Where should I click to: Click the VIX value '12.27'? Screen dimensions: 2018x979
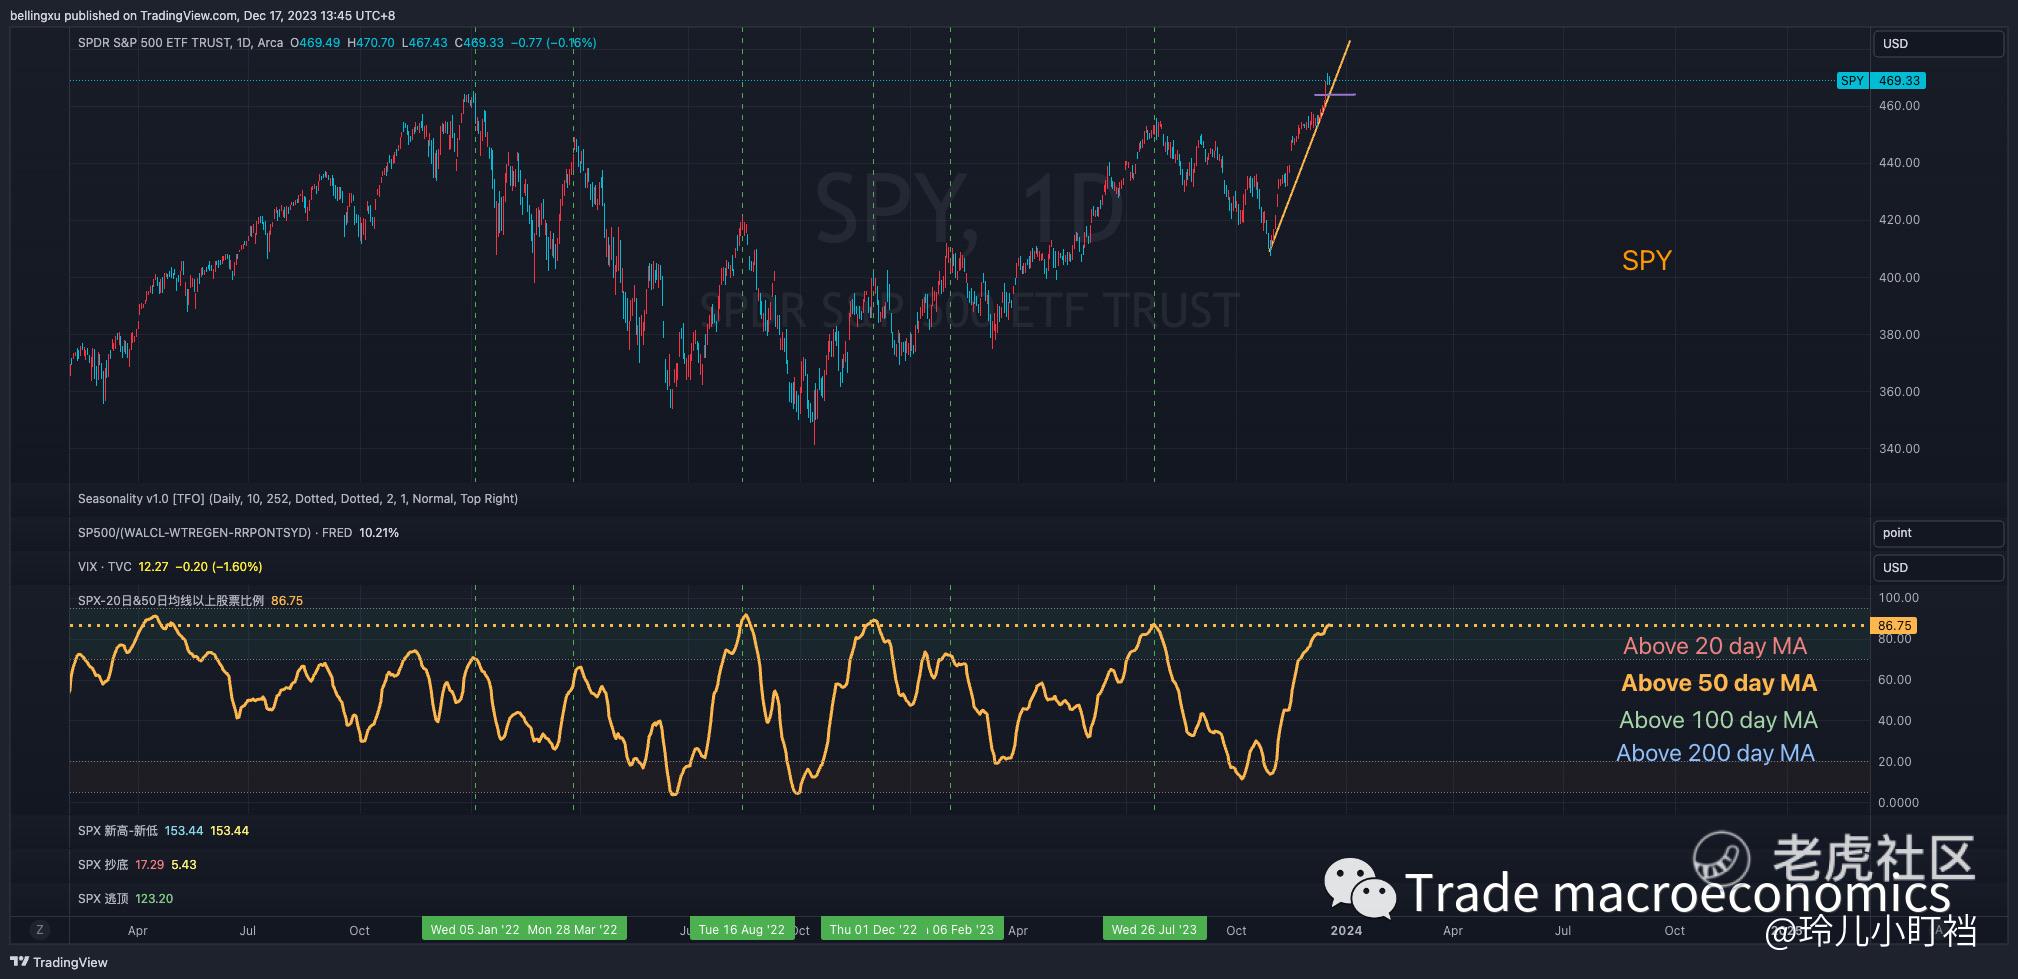[x=153, y=567]
